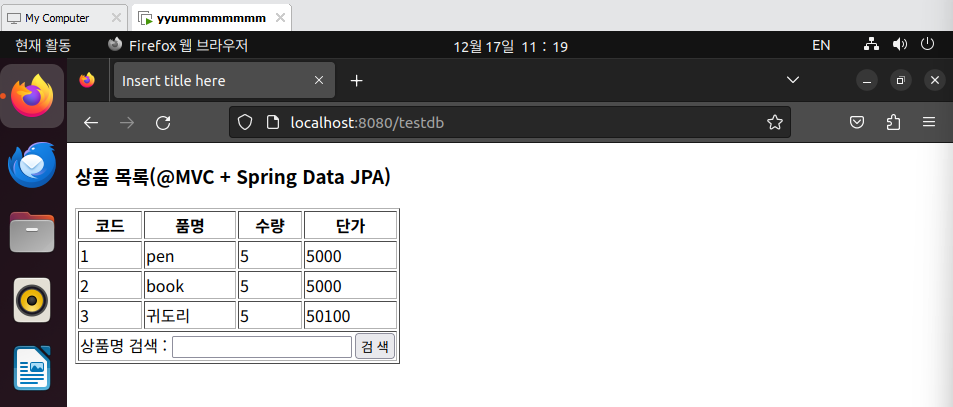This screenshot has width=953, height=407.
Task: Click the book product name cell
Action: (x=190, y=286)
